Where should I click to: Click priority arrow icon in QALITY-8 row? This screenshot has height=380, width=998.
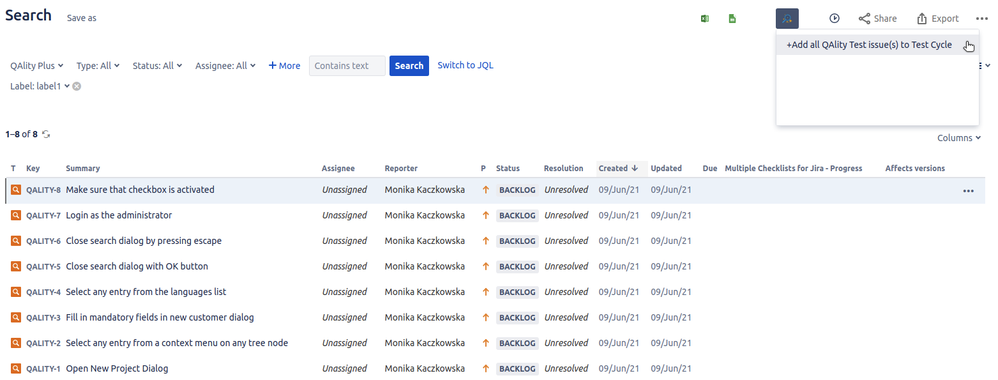(486, 190)
